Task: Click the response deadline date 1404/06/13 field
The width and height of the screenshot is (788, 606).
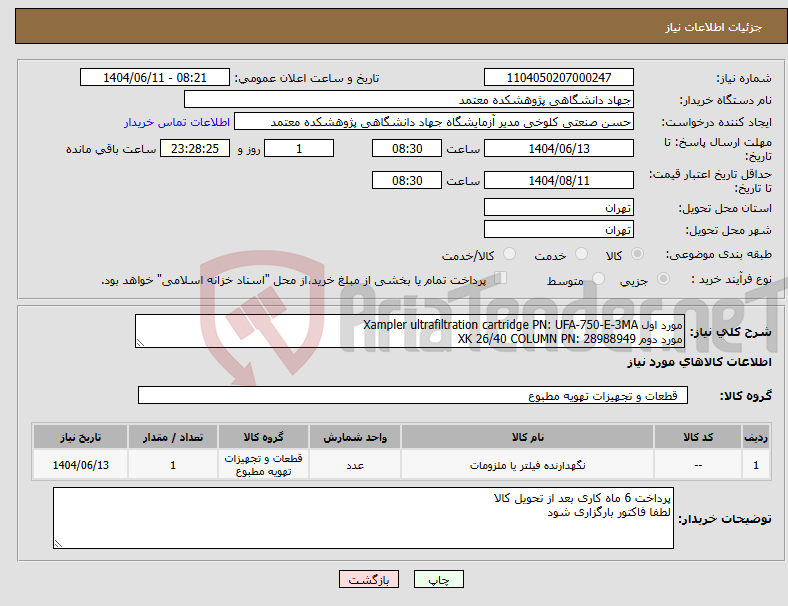Action: pos(558,148)
